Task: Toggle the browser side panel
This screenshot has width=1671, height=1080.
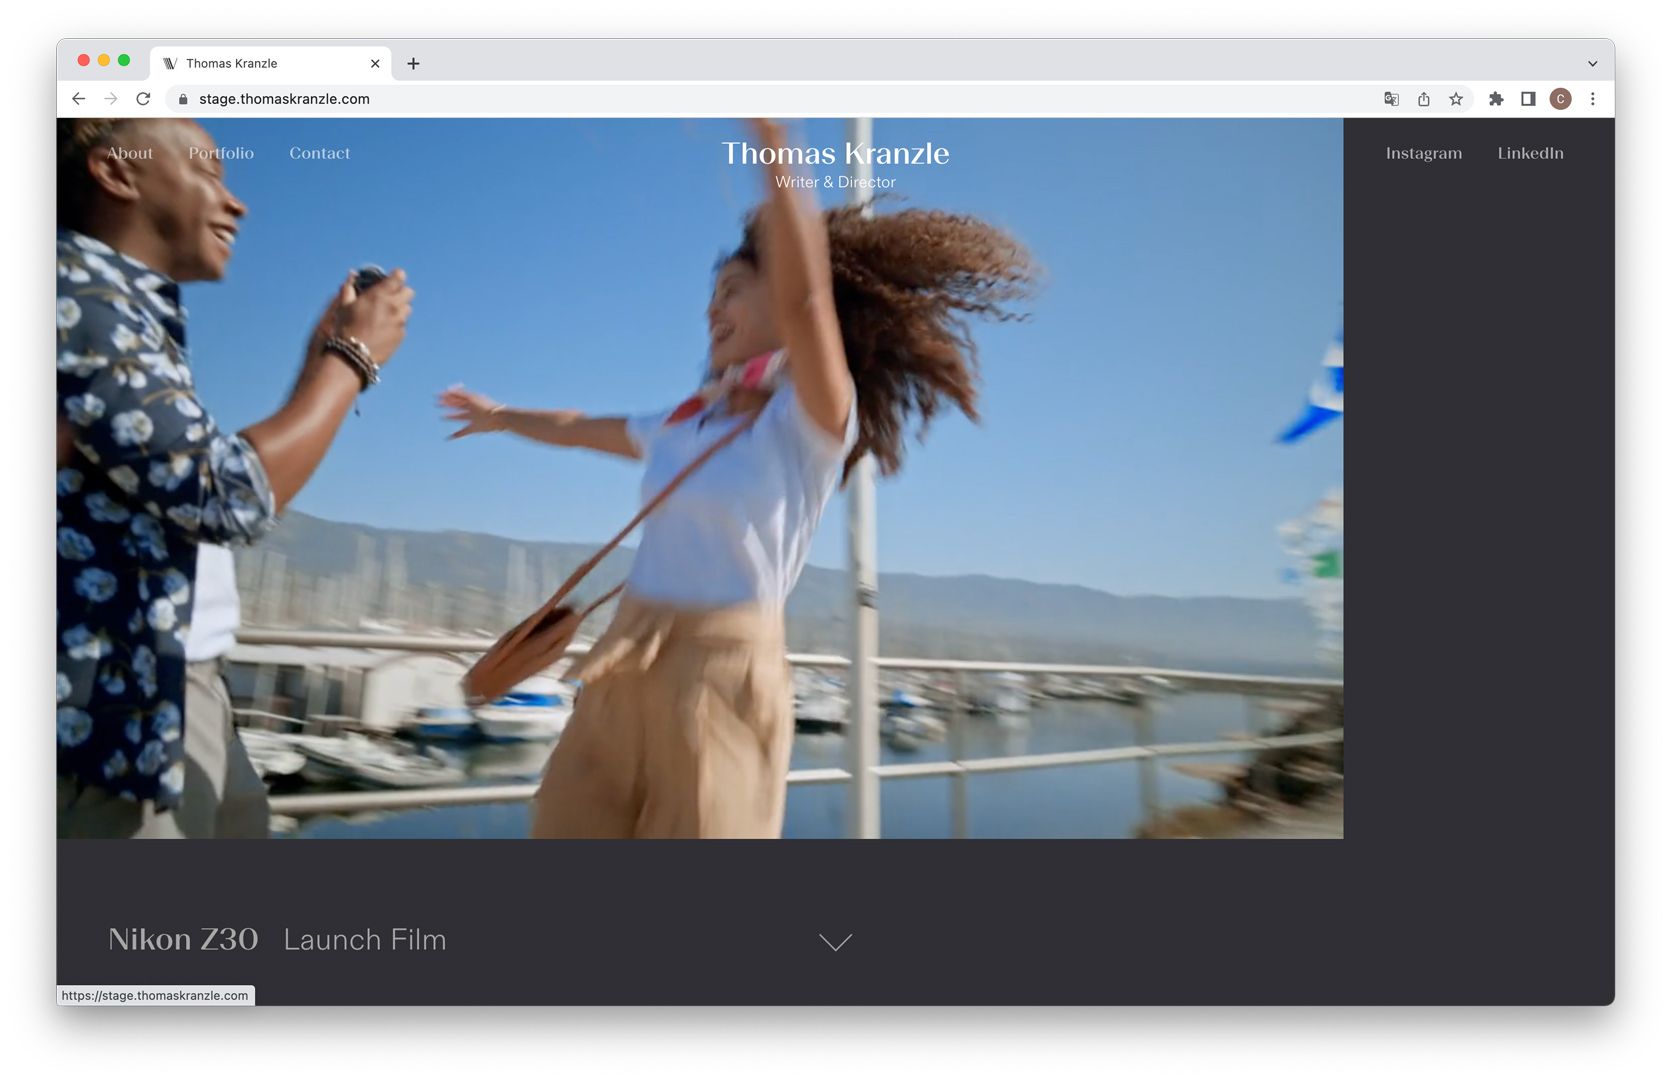Action: pyautogui.click(x=1528, y=99)
